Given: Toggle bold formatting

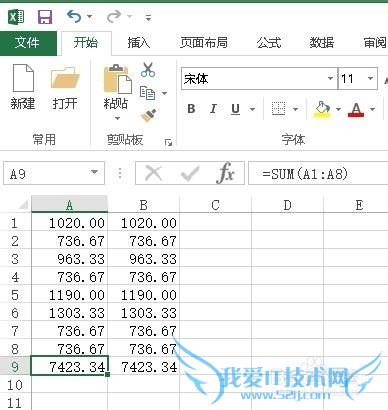Looking at the screenshot, I should tap(191, 109).
